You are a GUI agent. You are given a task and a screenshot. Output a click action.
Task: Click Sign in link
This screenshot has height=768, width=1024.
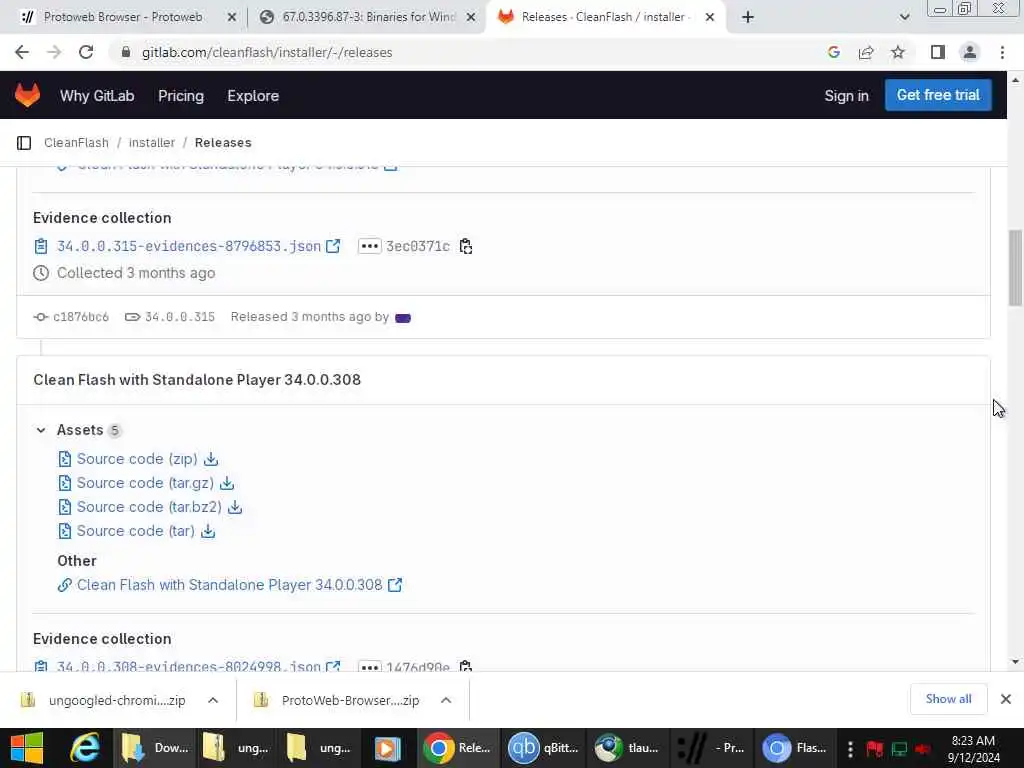point(846,95)
